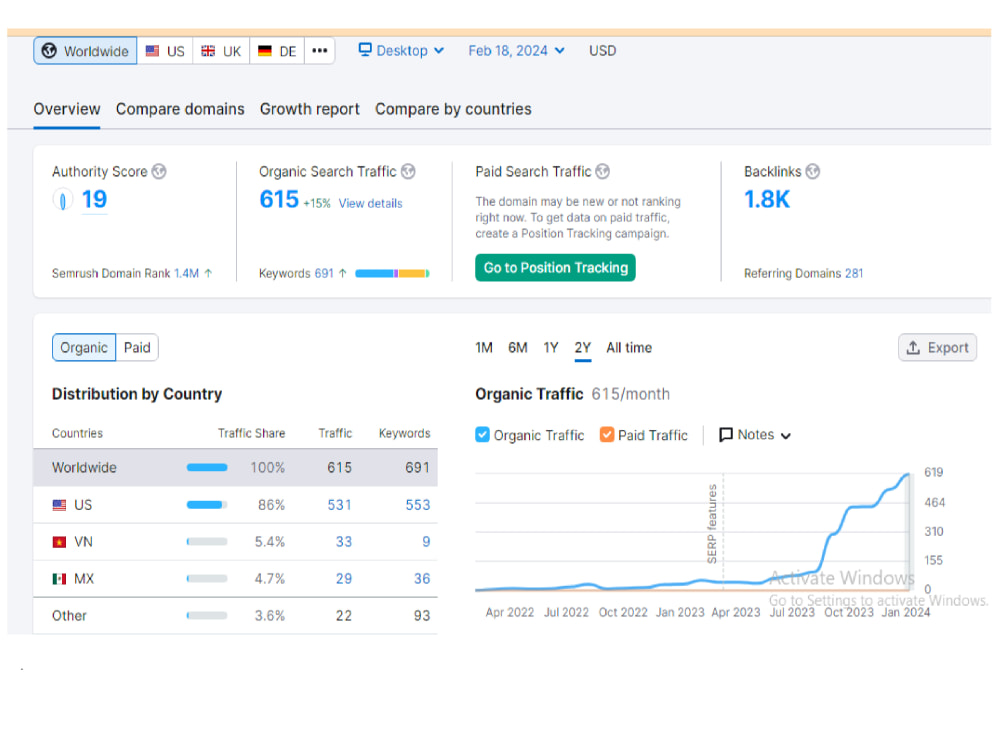The height and width of the screenshot is (750, 1000).
Task: Click the Notes comment icon
Action: [726, 434]
